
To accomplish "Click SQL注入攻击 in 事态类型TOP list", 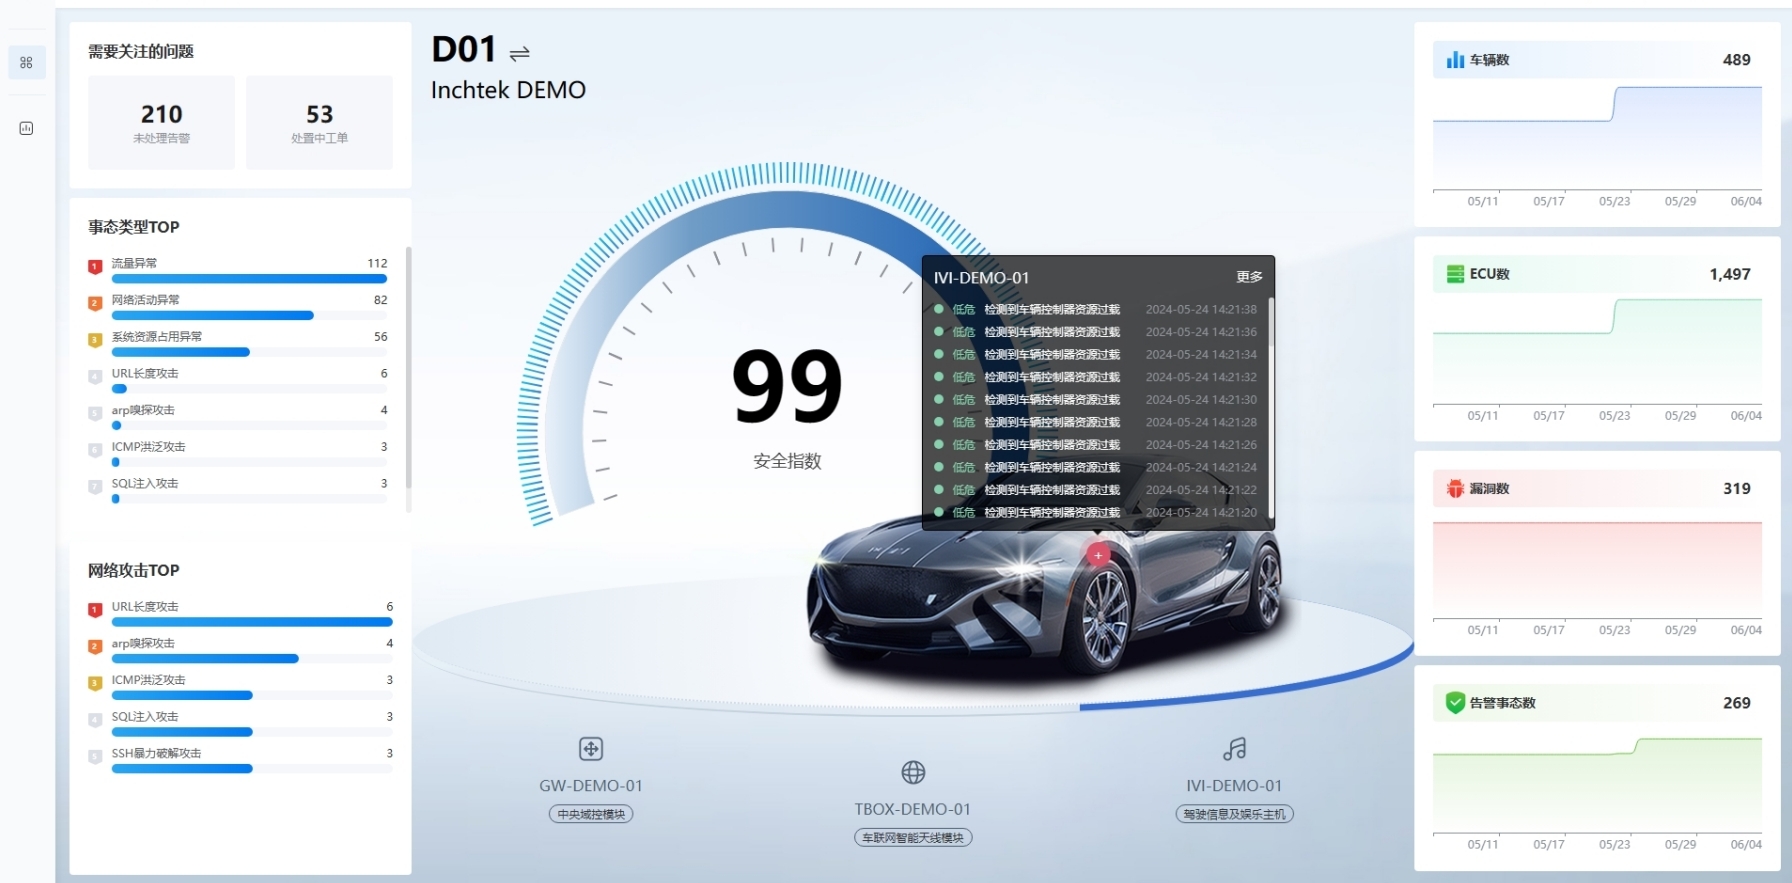I will pyautogui.click(x=145, y=483).
